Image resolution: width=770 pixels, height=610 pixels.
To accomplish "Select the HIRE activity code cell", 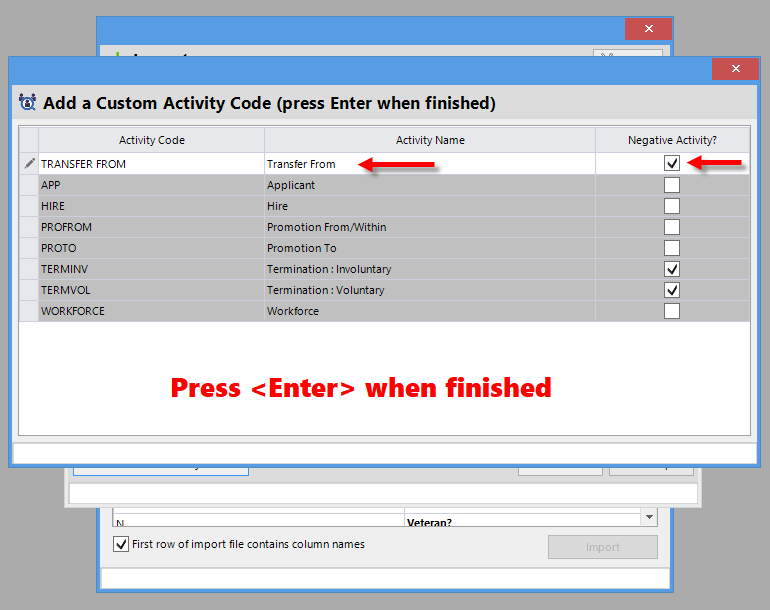I will pyautogui.click(x=151, y=206).
